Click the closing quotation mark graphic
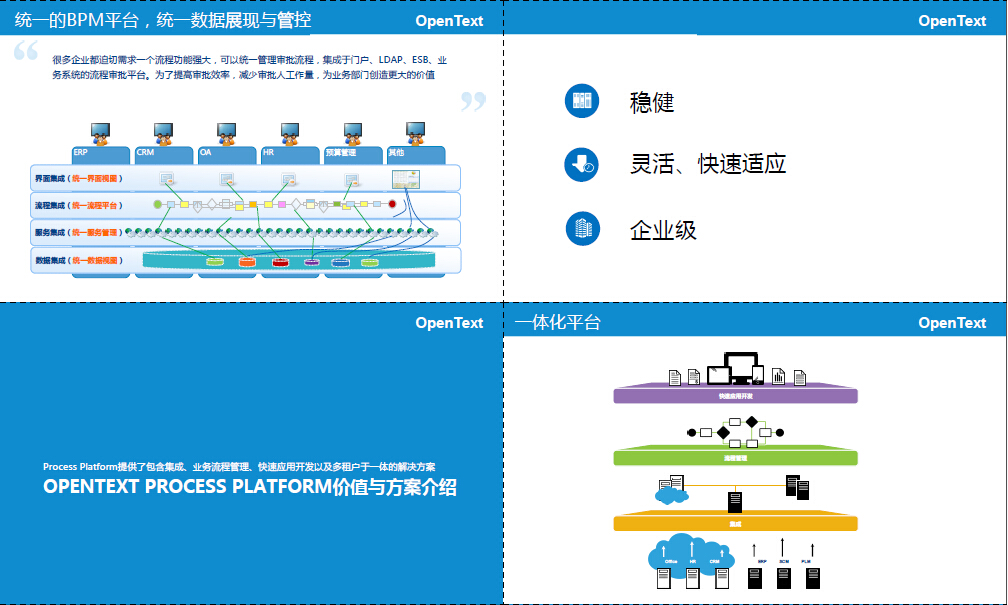This screenshot has width=1008, height=605. pyautogui.click(x=473, y=101)
